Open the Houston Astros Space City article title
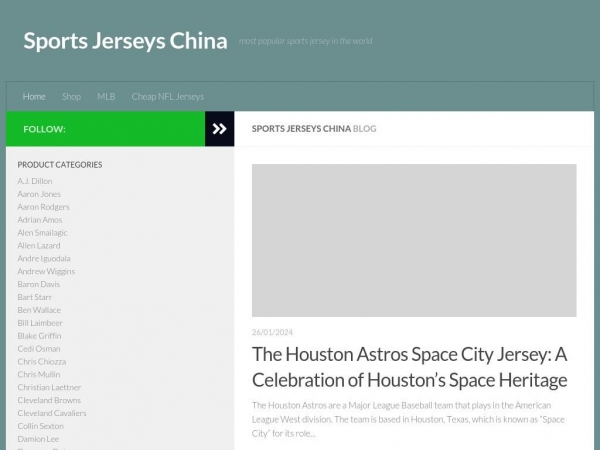The width and height of the screenshot is (600, 450). coord(409,367)
